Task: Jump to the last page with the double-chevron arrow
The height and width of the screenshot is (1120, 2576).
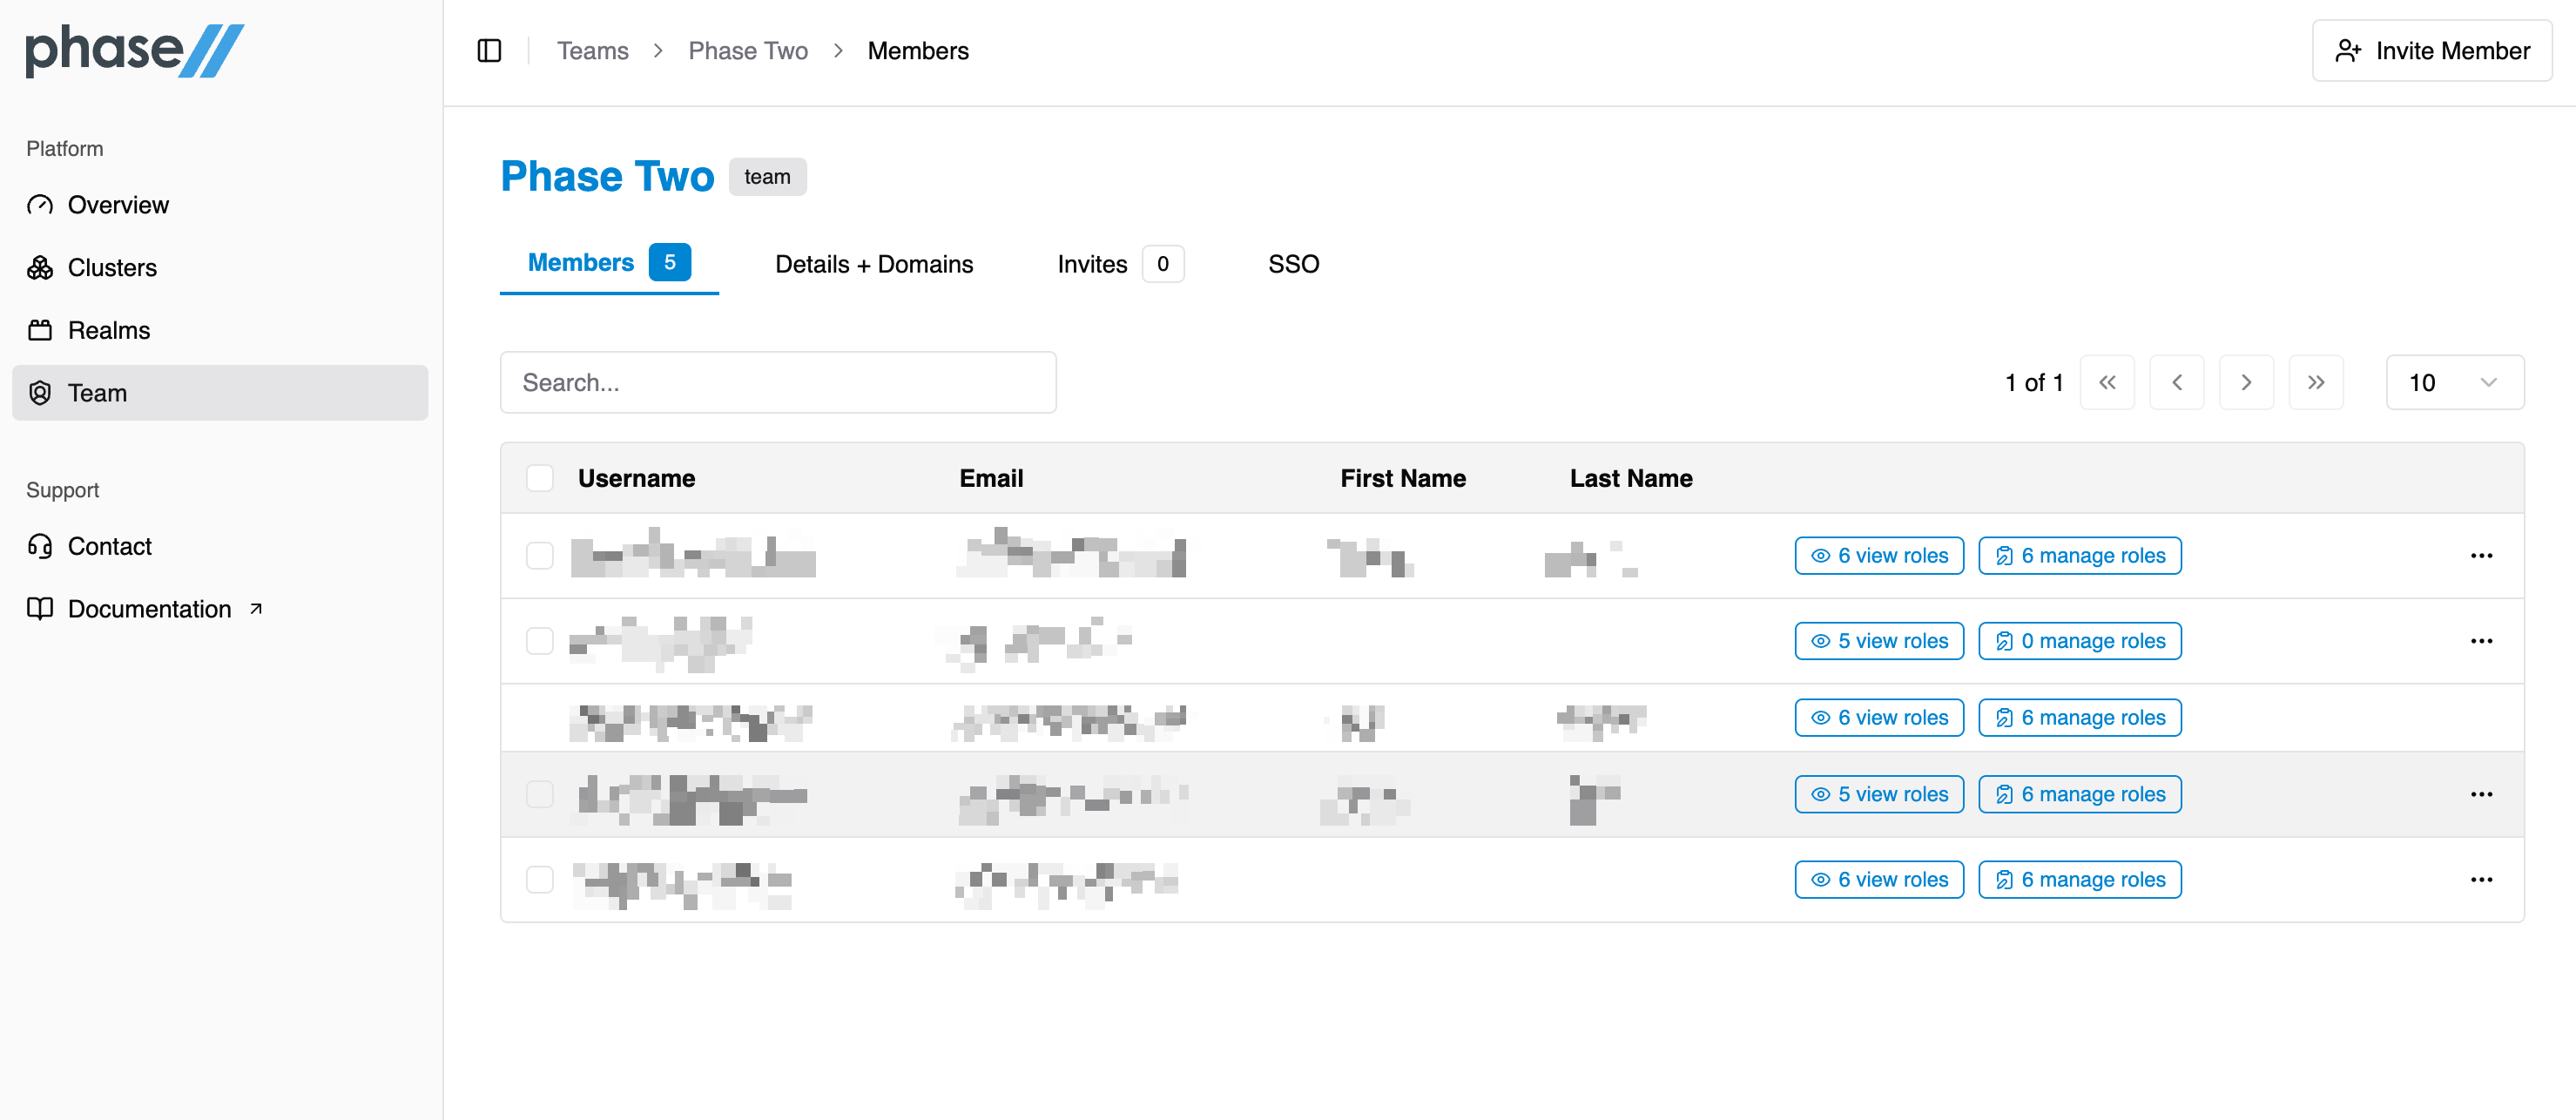Action: point(2315,382)
